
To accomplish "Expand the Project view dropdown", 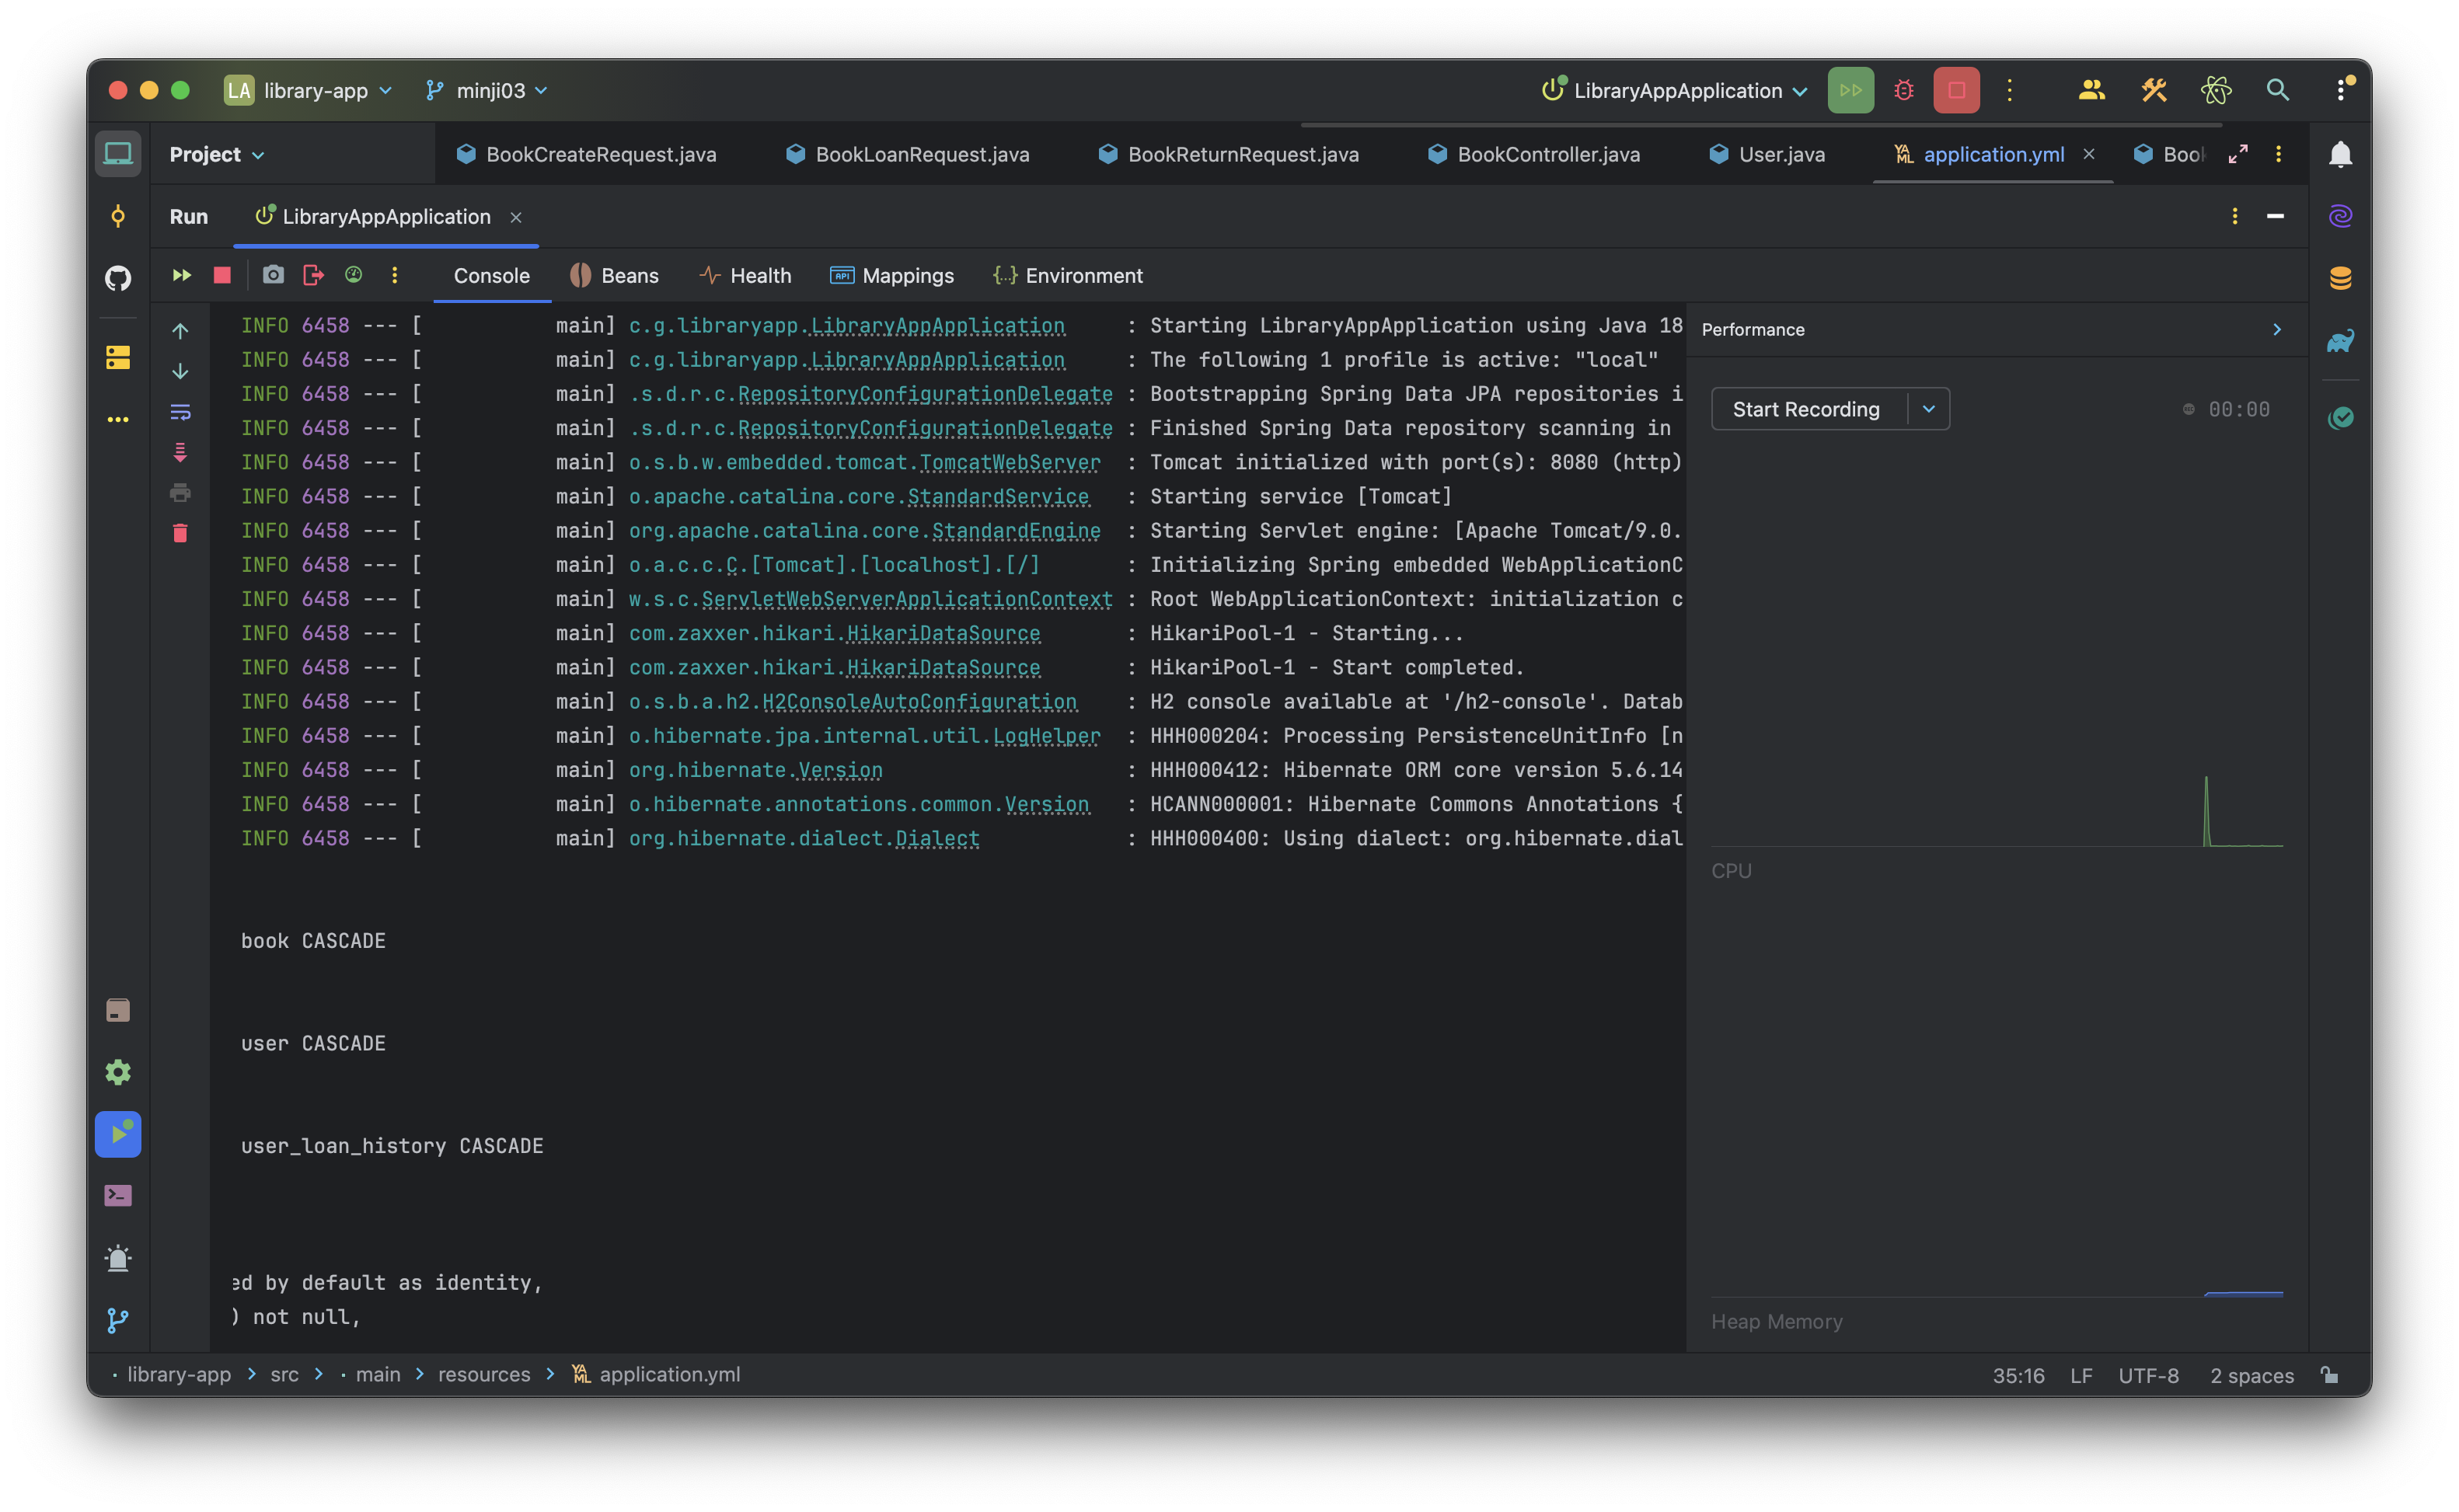I will pos(217,154).
